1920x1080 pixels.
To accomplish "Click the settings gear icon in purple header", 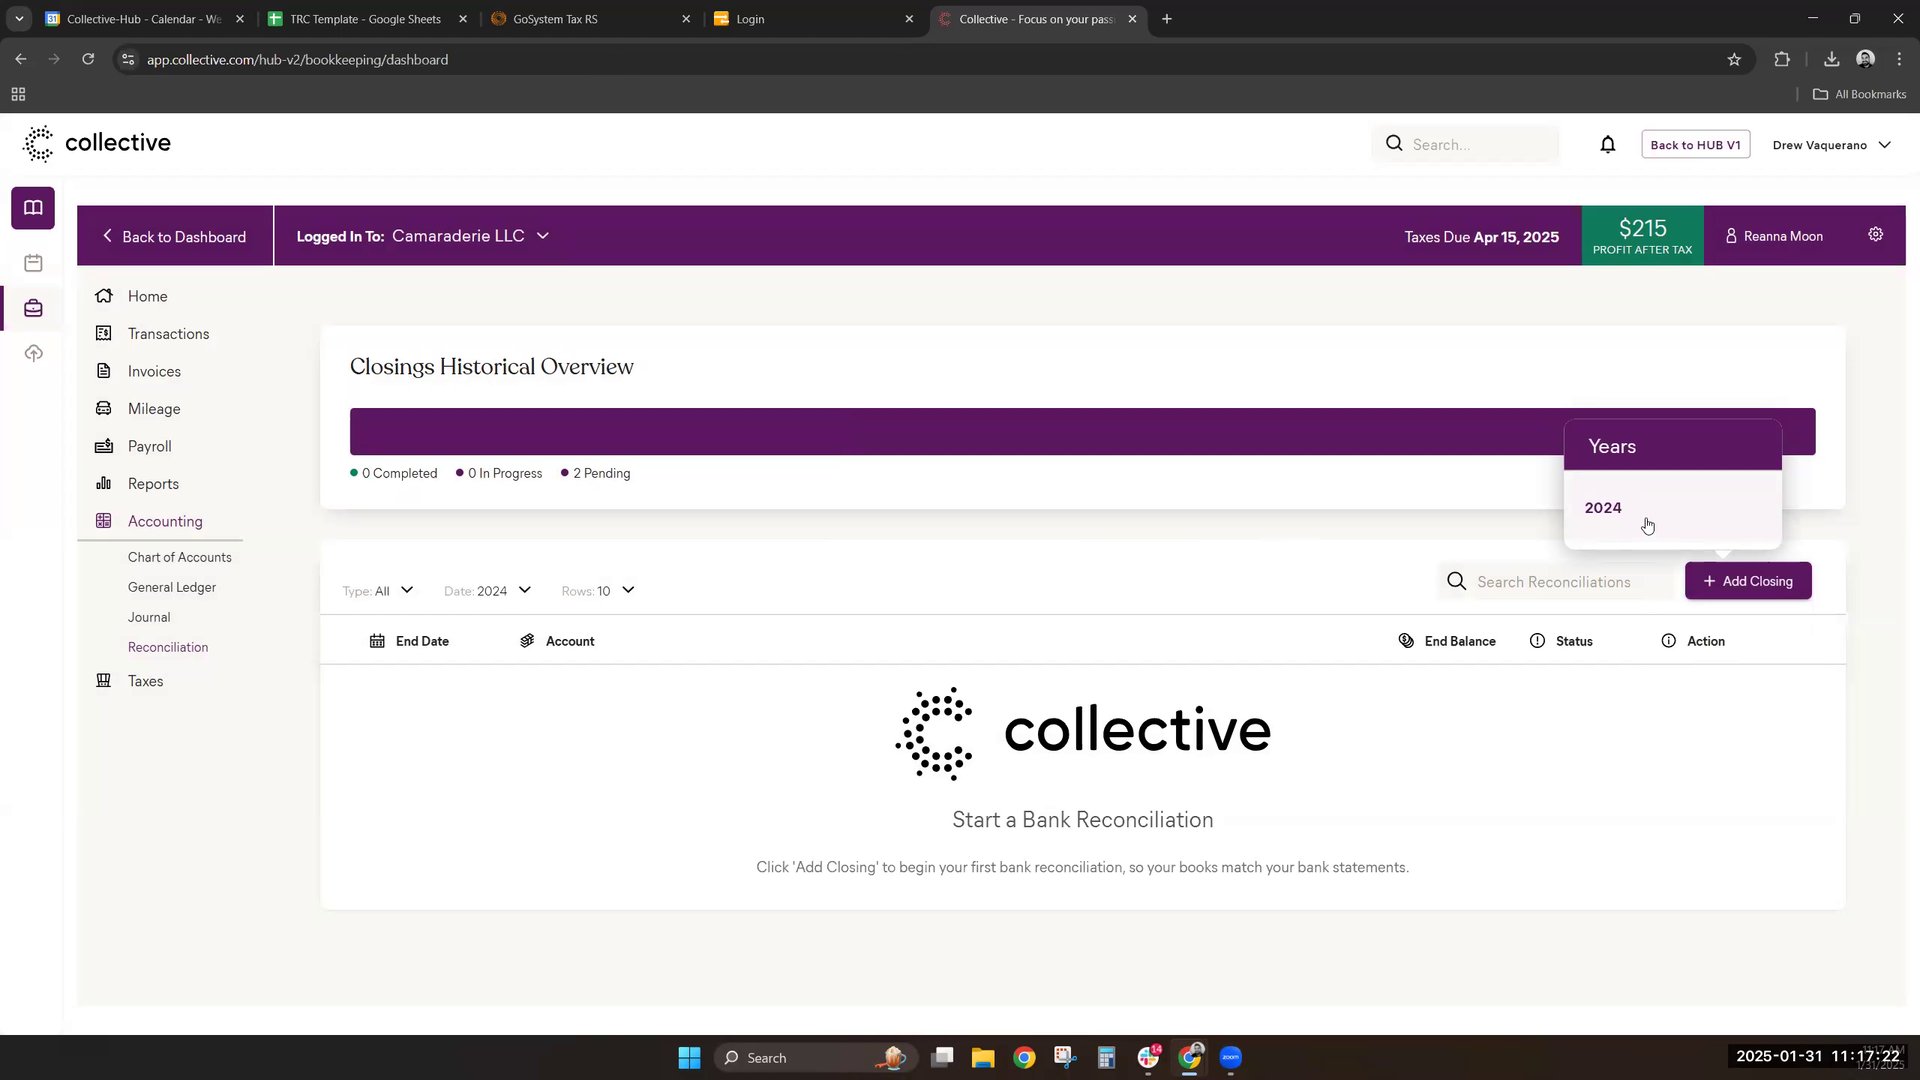I will [1875, 235].
